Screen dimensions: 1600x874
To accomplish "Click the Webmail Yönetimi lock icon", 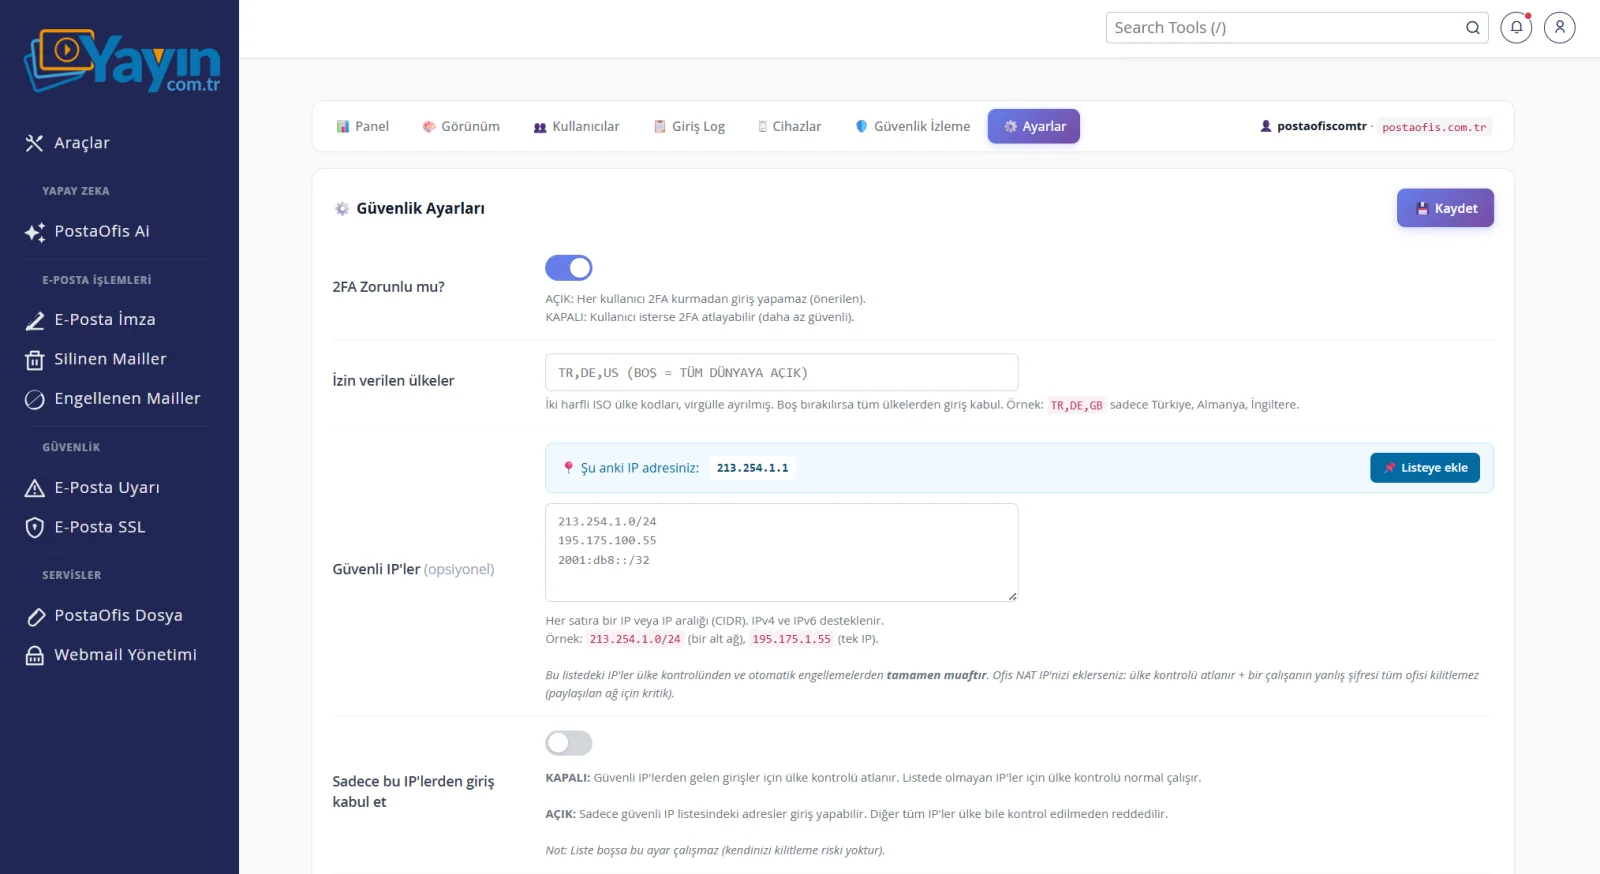I will pos(34,655).
